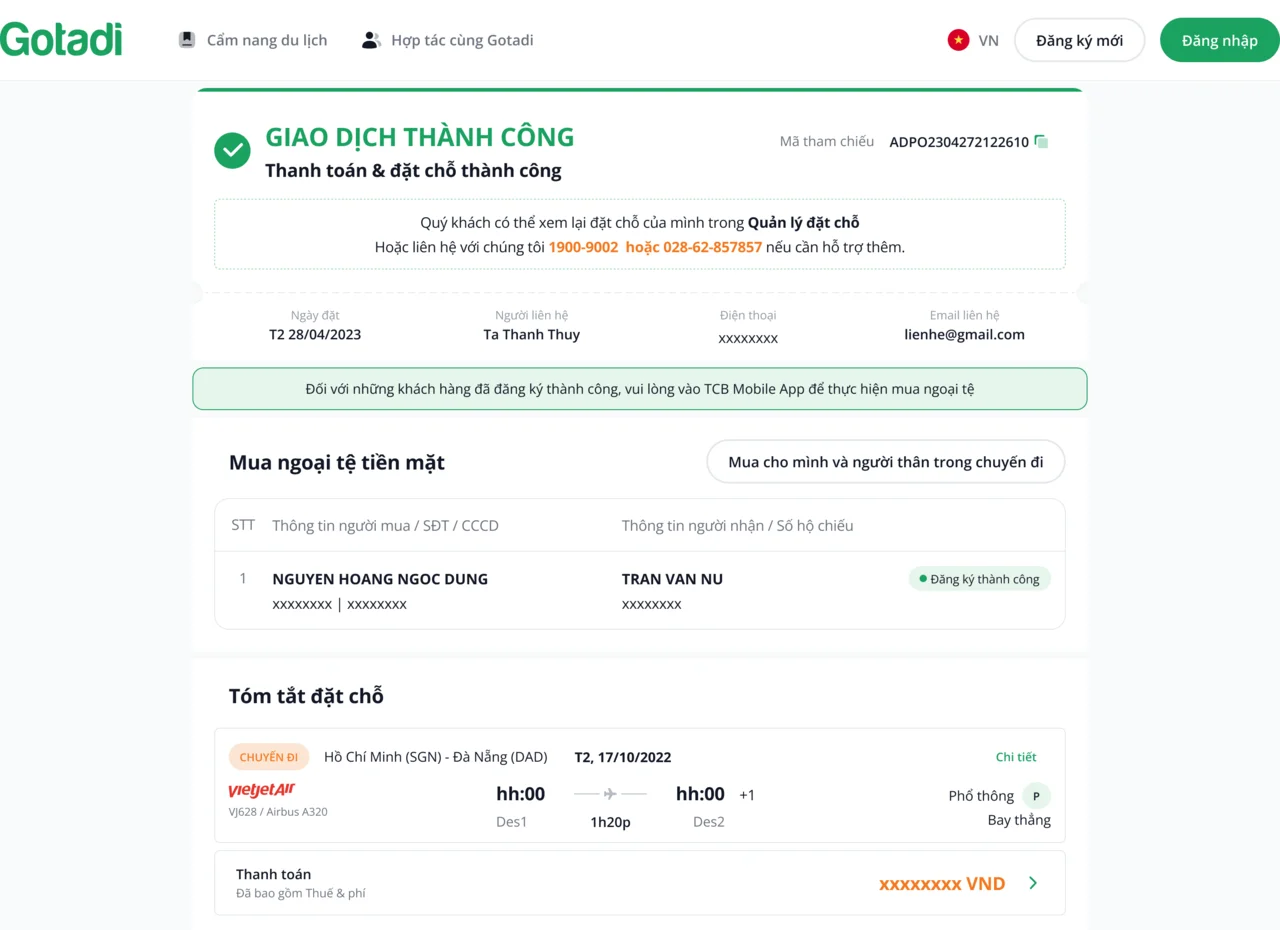Click the Đăng nhập button
Viewport: 1280px width, 930px height.
(x=1219, y=40)
